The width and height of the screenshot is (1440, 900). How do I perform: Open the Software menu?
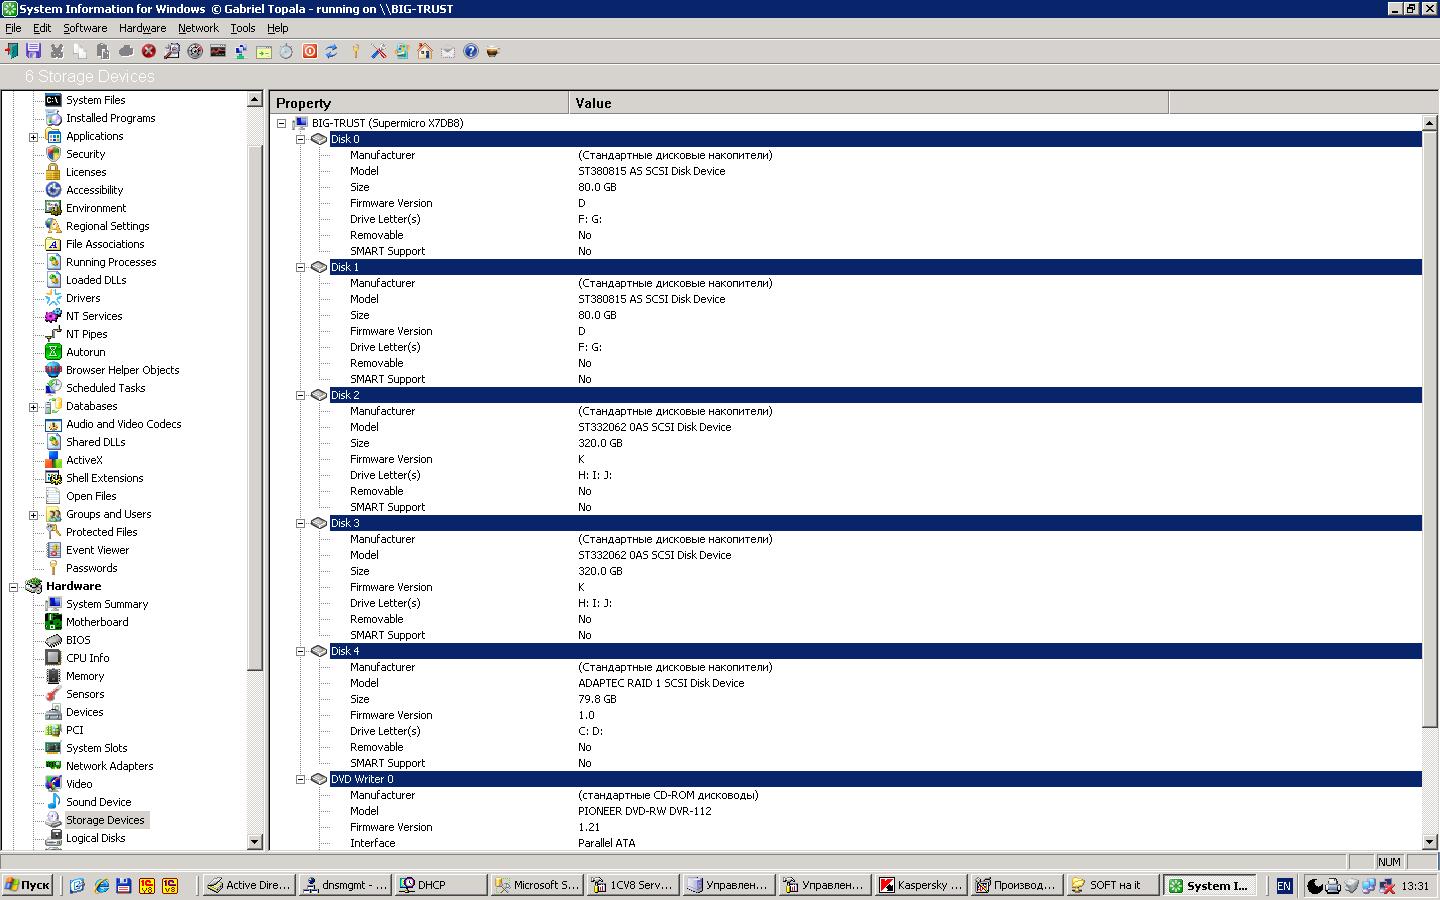(85, 28)
